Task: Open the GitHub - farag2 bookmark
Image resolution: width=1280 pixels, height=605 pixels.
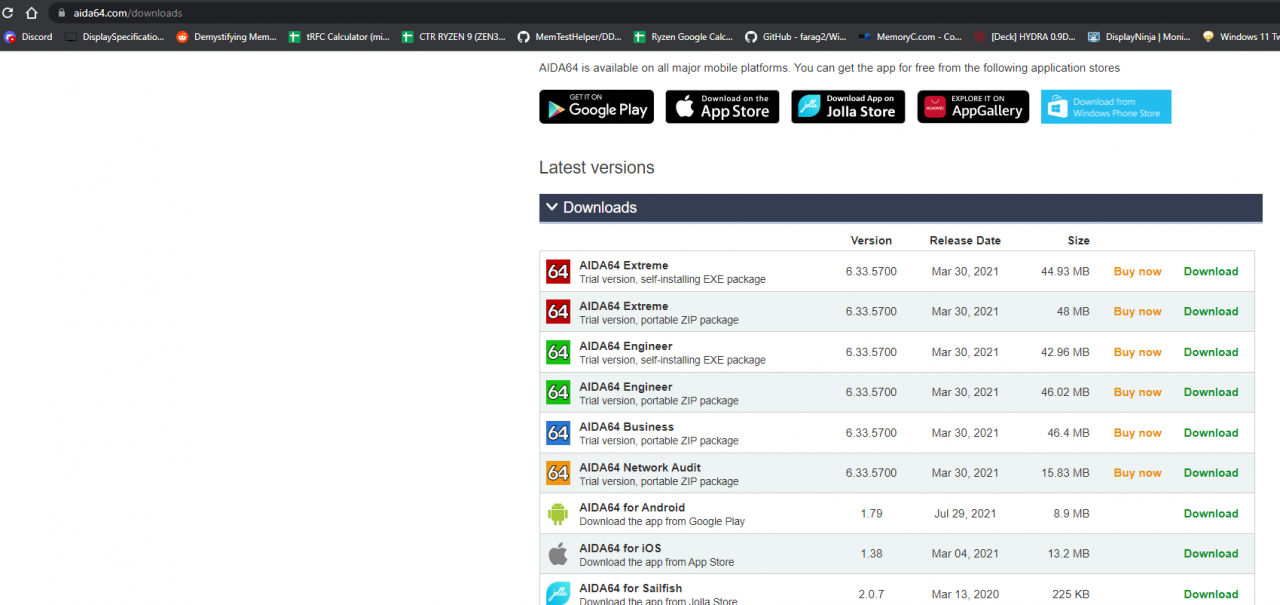Action: (796, 36)
